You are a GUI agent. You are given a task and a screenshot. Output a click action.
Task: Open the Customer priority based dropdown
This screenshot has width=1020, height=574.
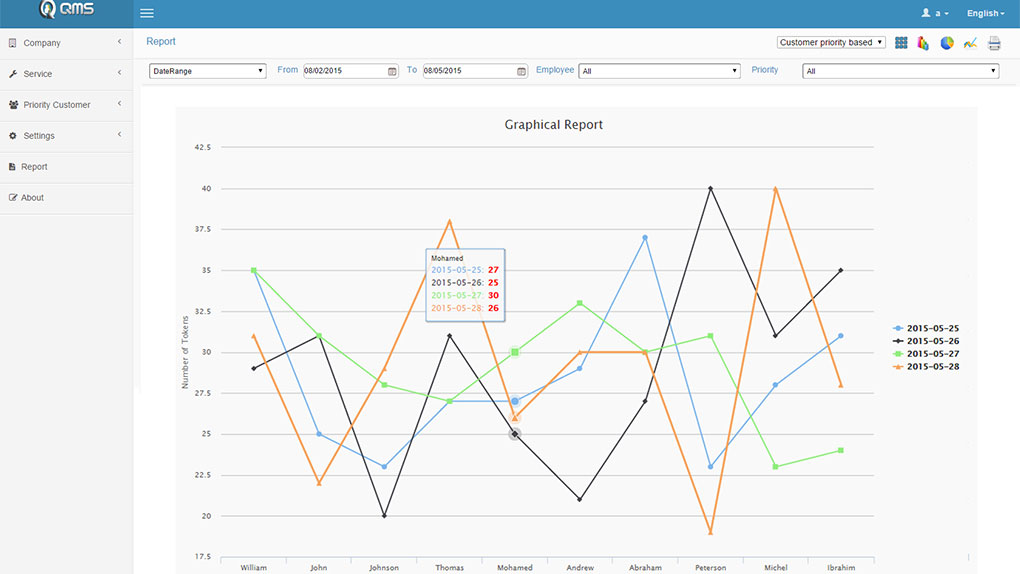pos(831,43)
